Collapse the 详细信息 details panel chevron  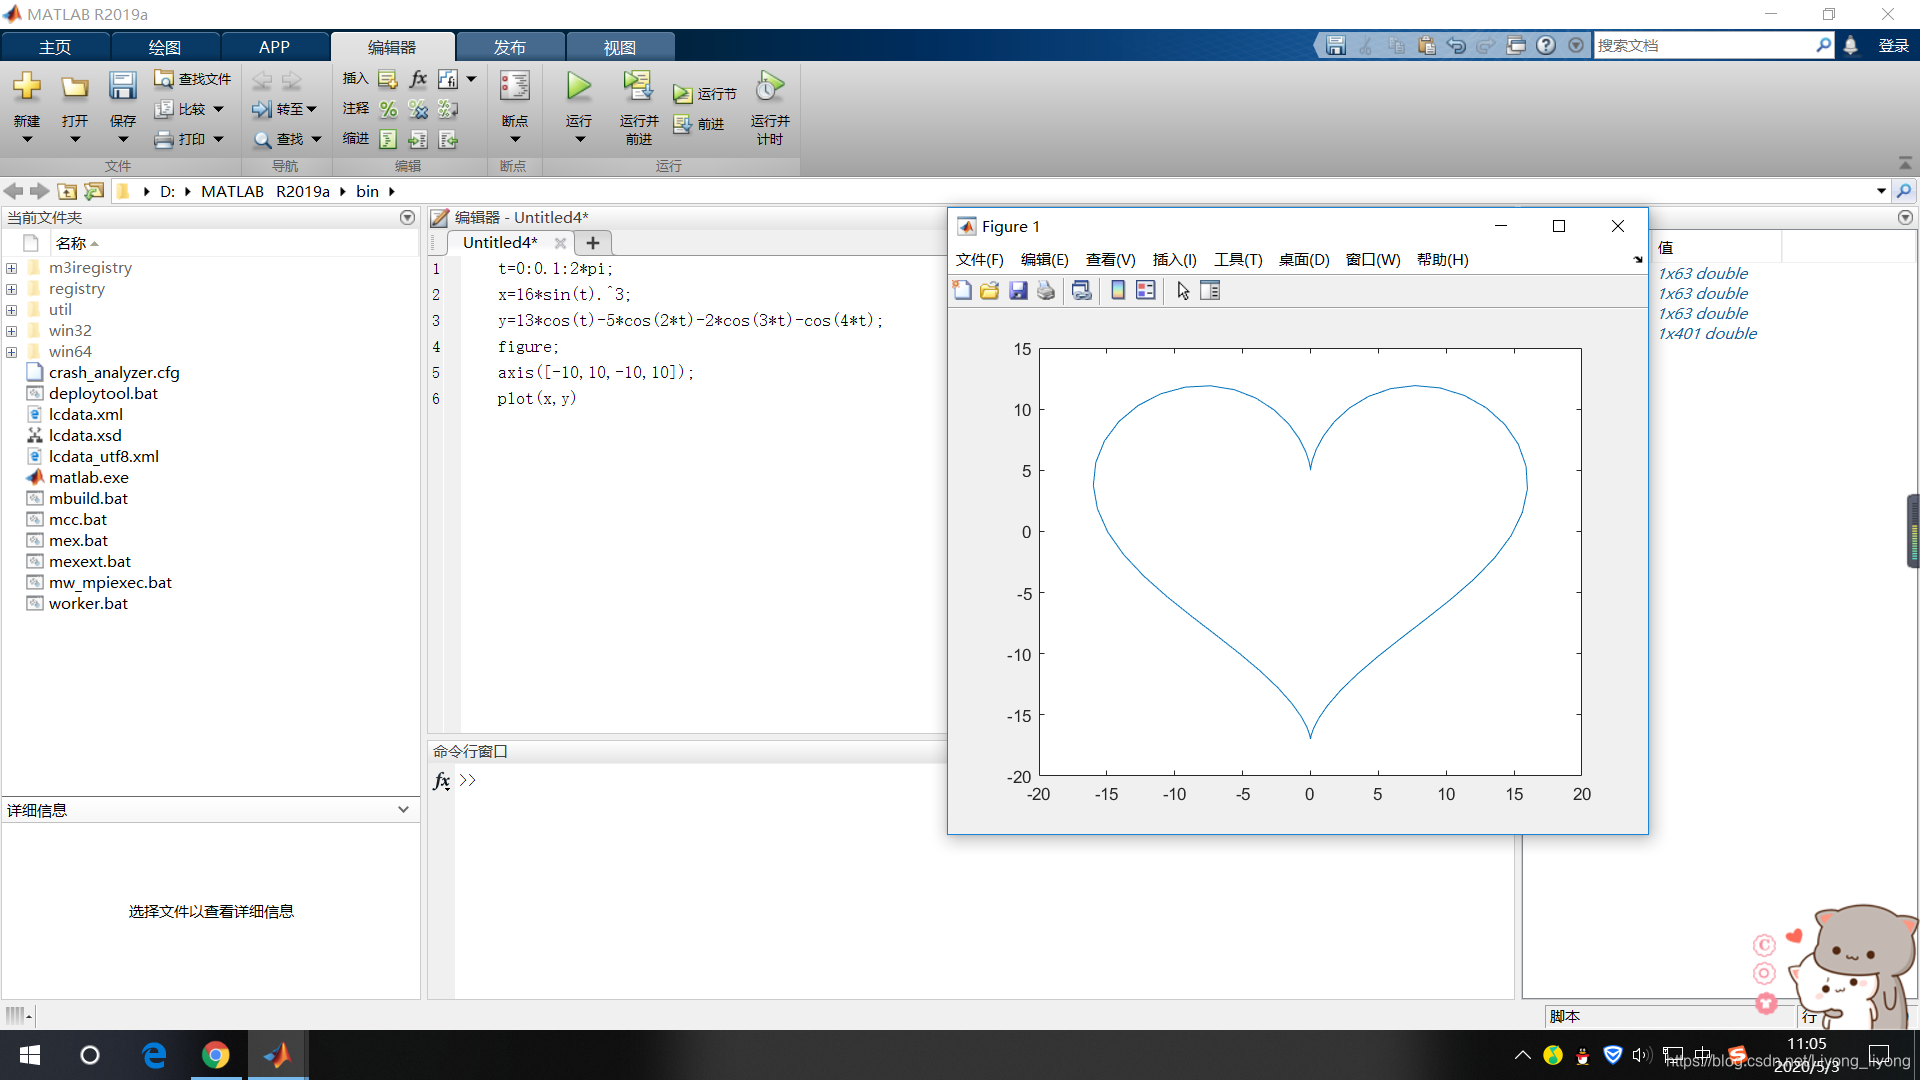point(403,810)
